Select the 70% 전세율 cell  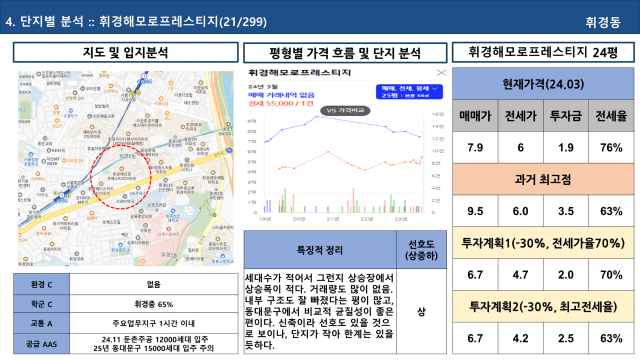click(611, 275)
